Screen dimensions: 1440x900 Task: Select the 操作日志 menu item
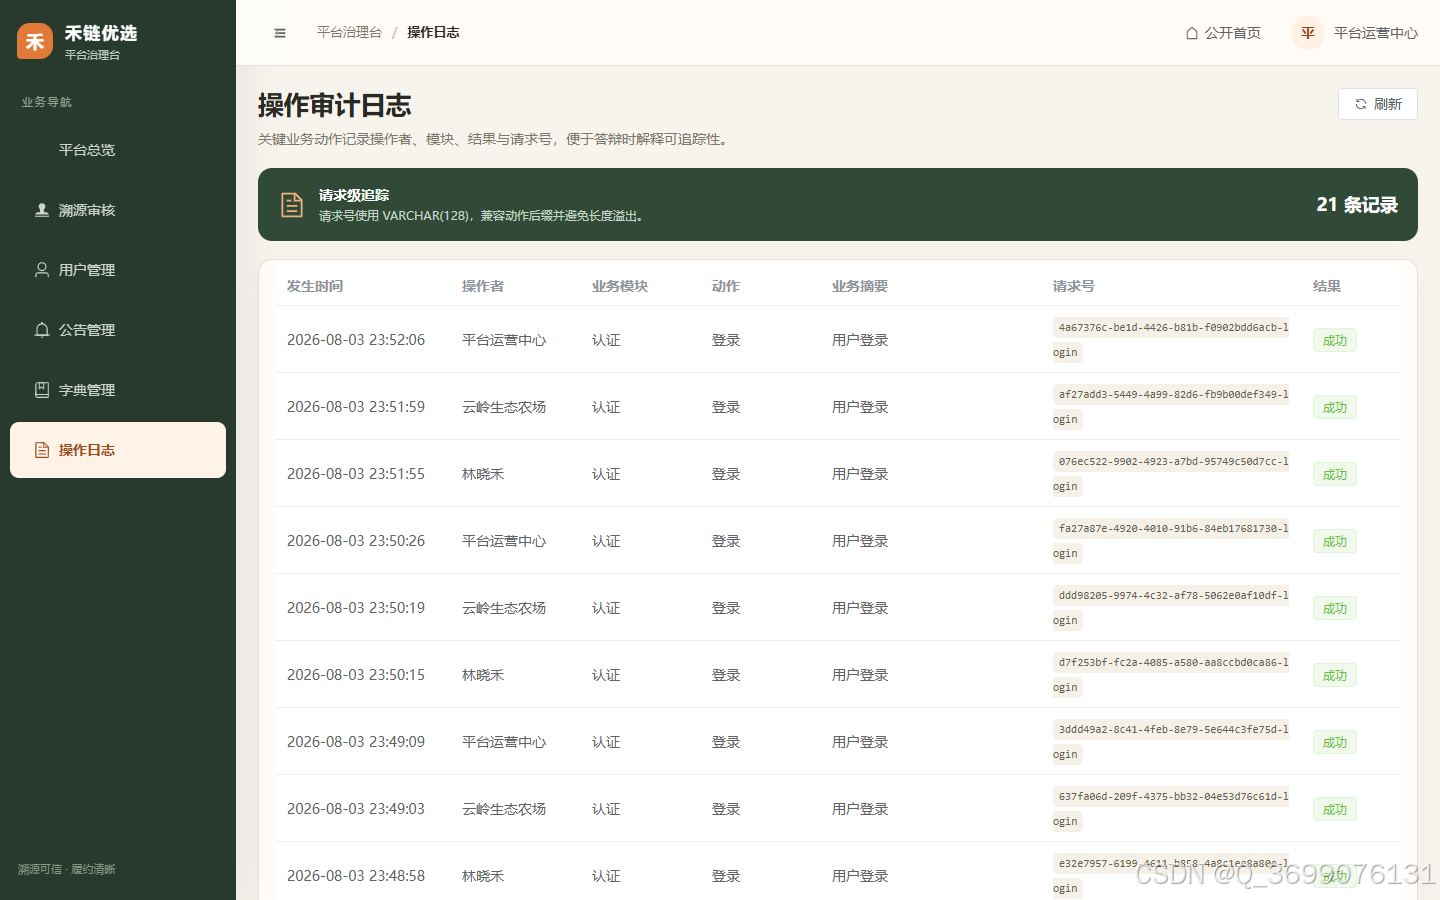point(118,450)
